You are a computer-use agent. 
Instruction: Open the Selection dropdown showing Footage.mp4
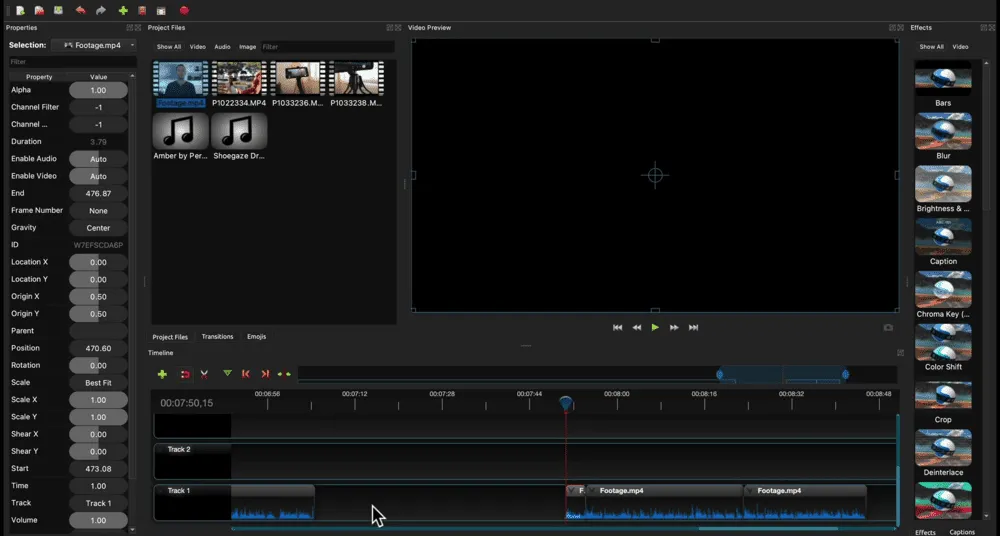94,45
